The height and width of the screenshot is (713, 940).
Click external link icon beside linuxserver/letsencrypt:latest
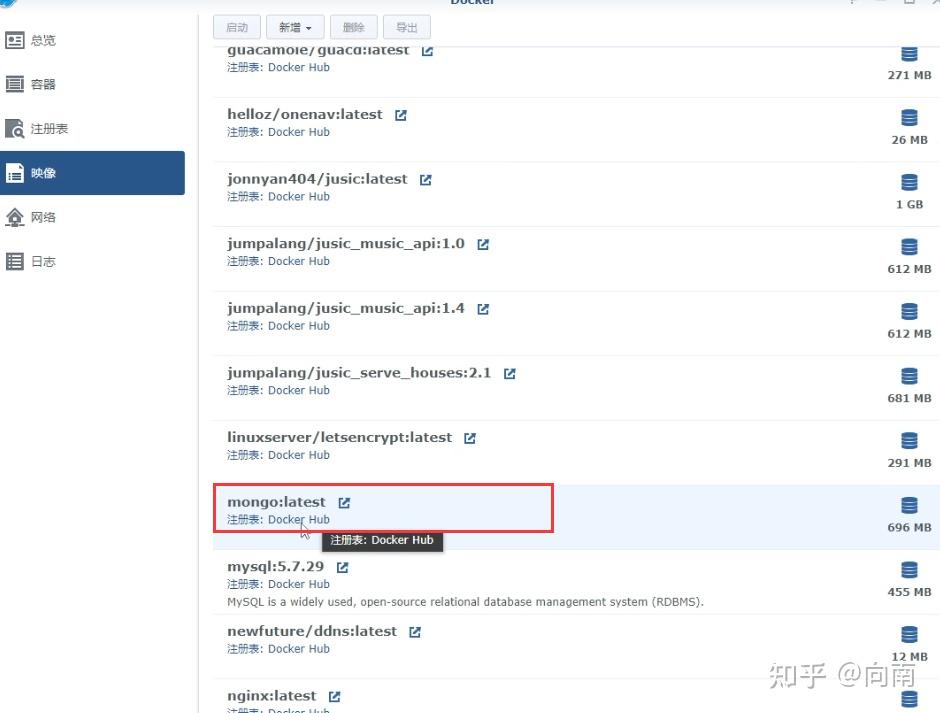469,437
